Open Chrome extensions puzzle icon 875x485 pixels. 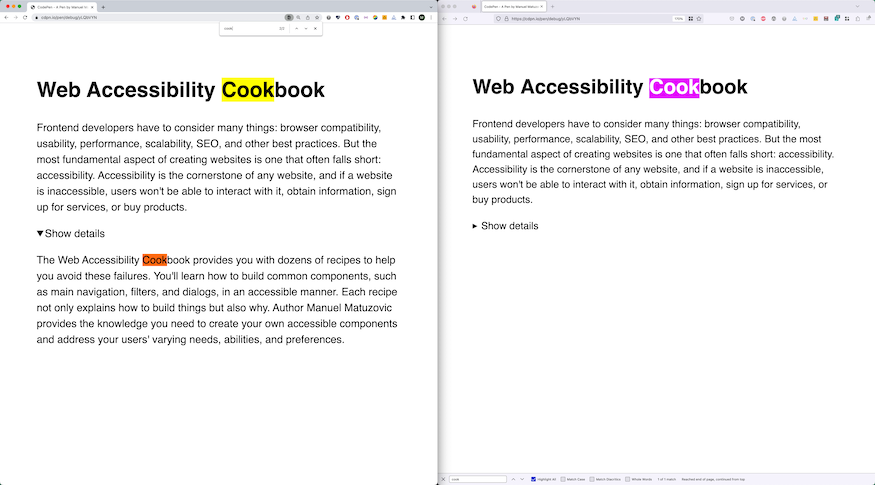point(403,17)
